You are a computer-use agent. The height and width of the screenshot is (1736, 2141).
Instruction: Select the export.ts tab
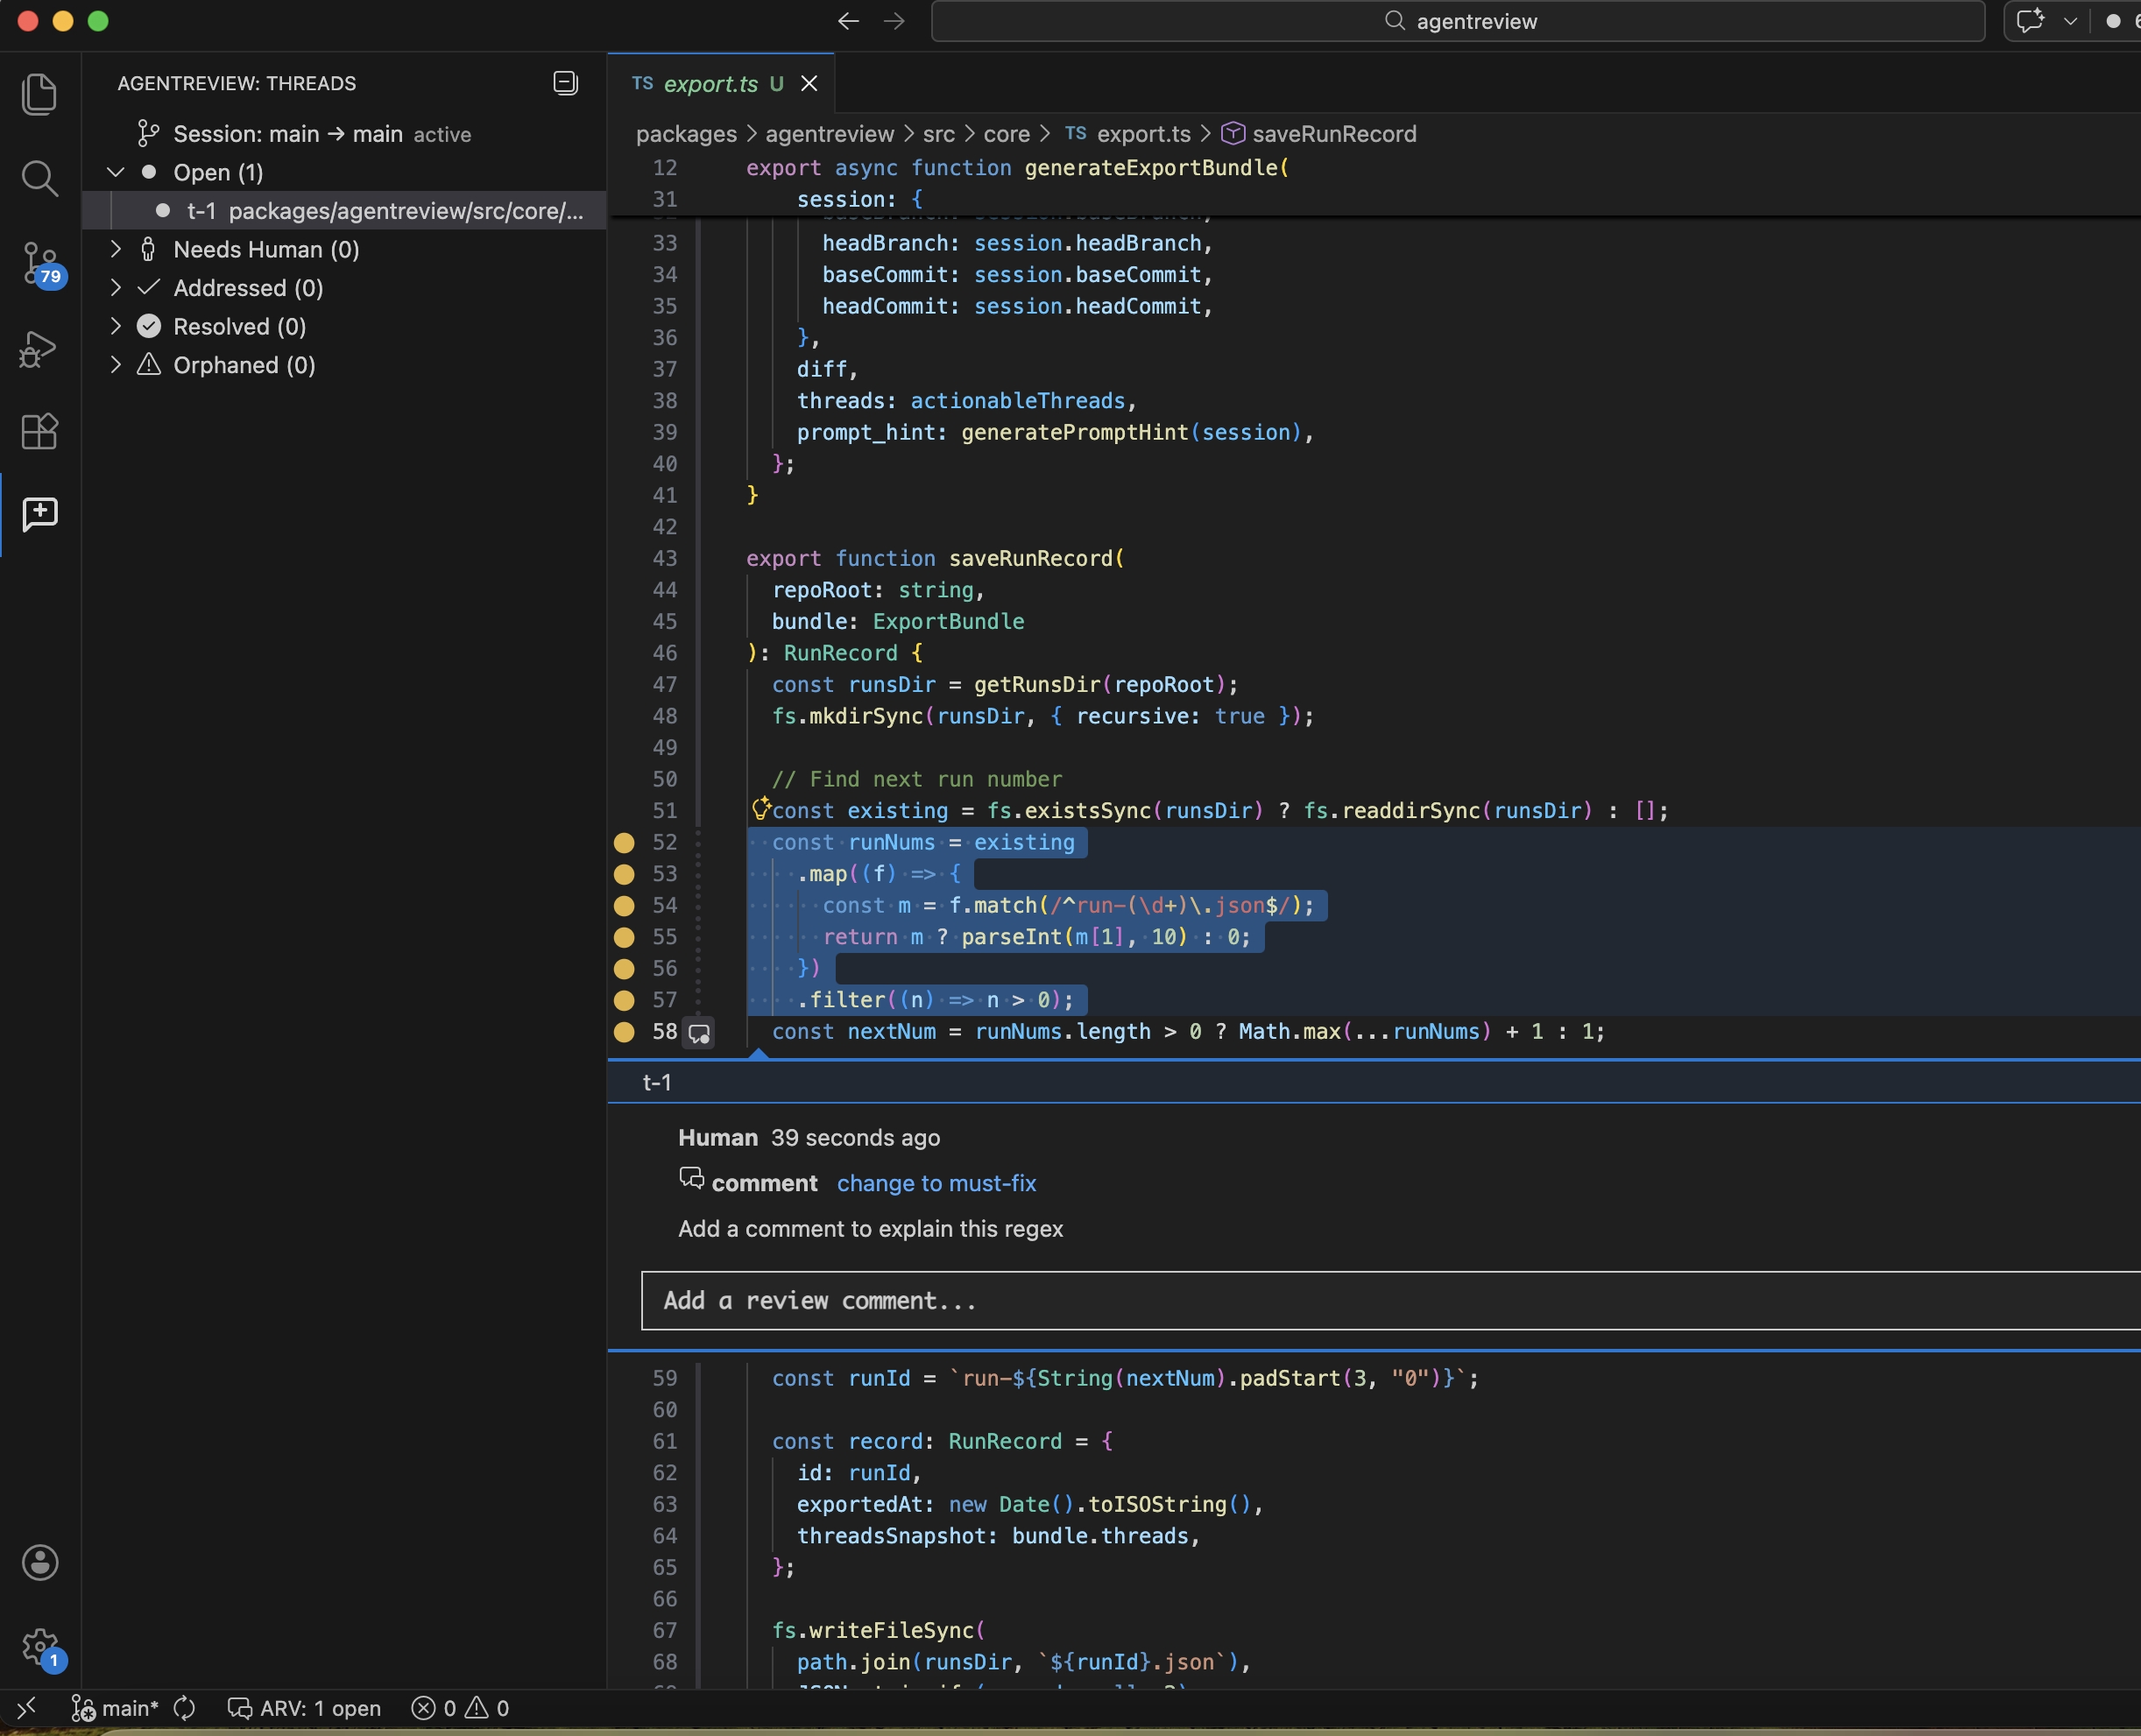(713, 83)
